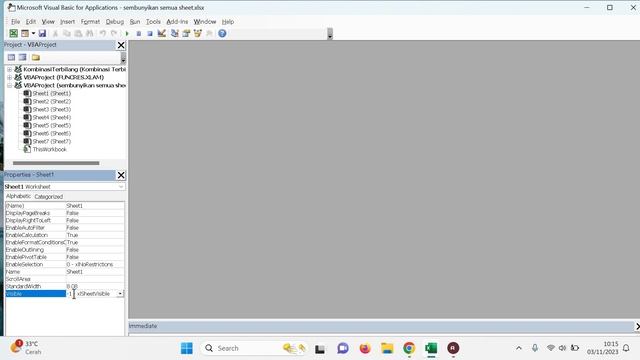Screen dimensions: 640x360
Task: Open the Run menu
Action: coord(135,22)
